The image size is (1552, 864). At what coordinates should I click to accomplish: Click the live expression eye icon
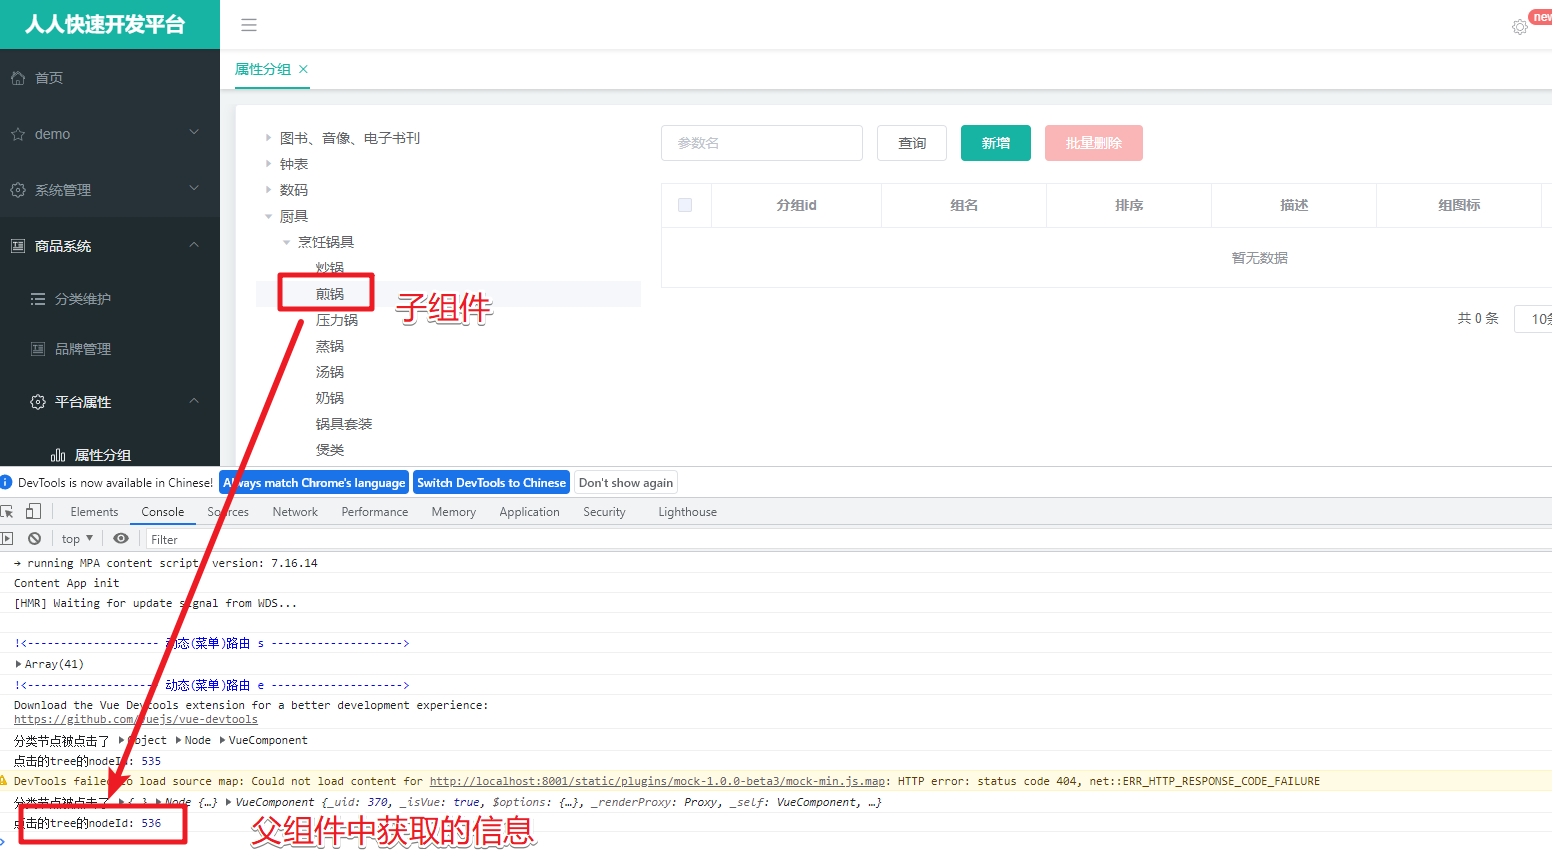pos(121,539)
